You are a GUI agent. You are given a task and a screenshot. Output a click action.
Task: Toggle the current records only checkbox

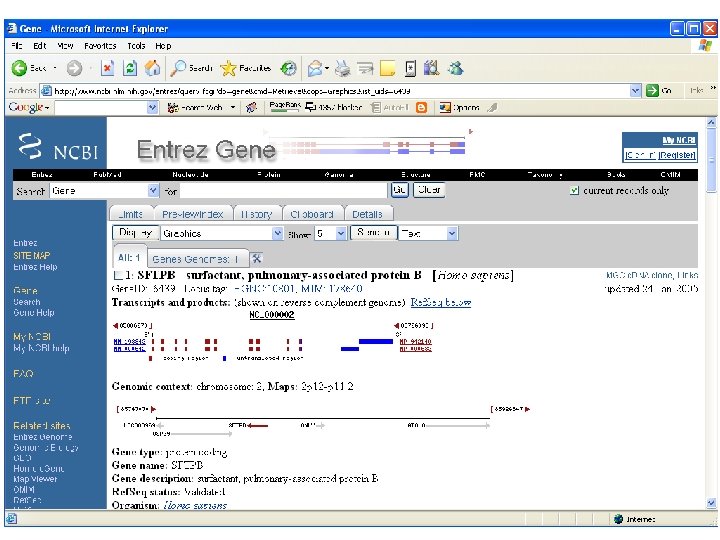pyautogui.click(x=574, y=191)
